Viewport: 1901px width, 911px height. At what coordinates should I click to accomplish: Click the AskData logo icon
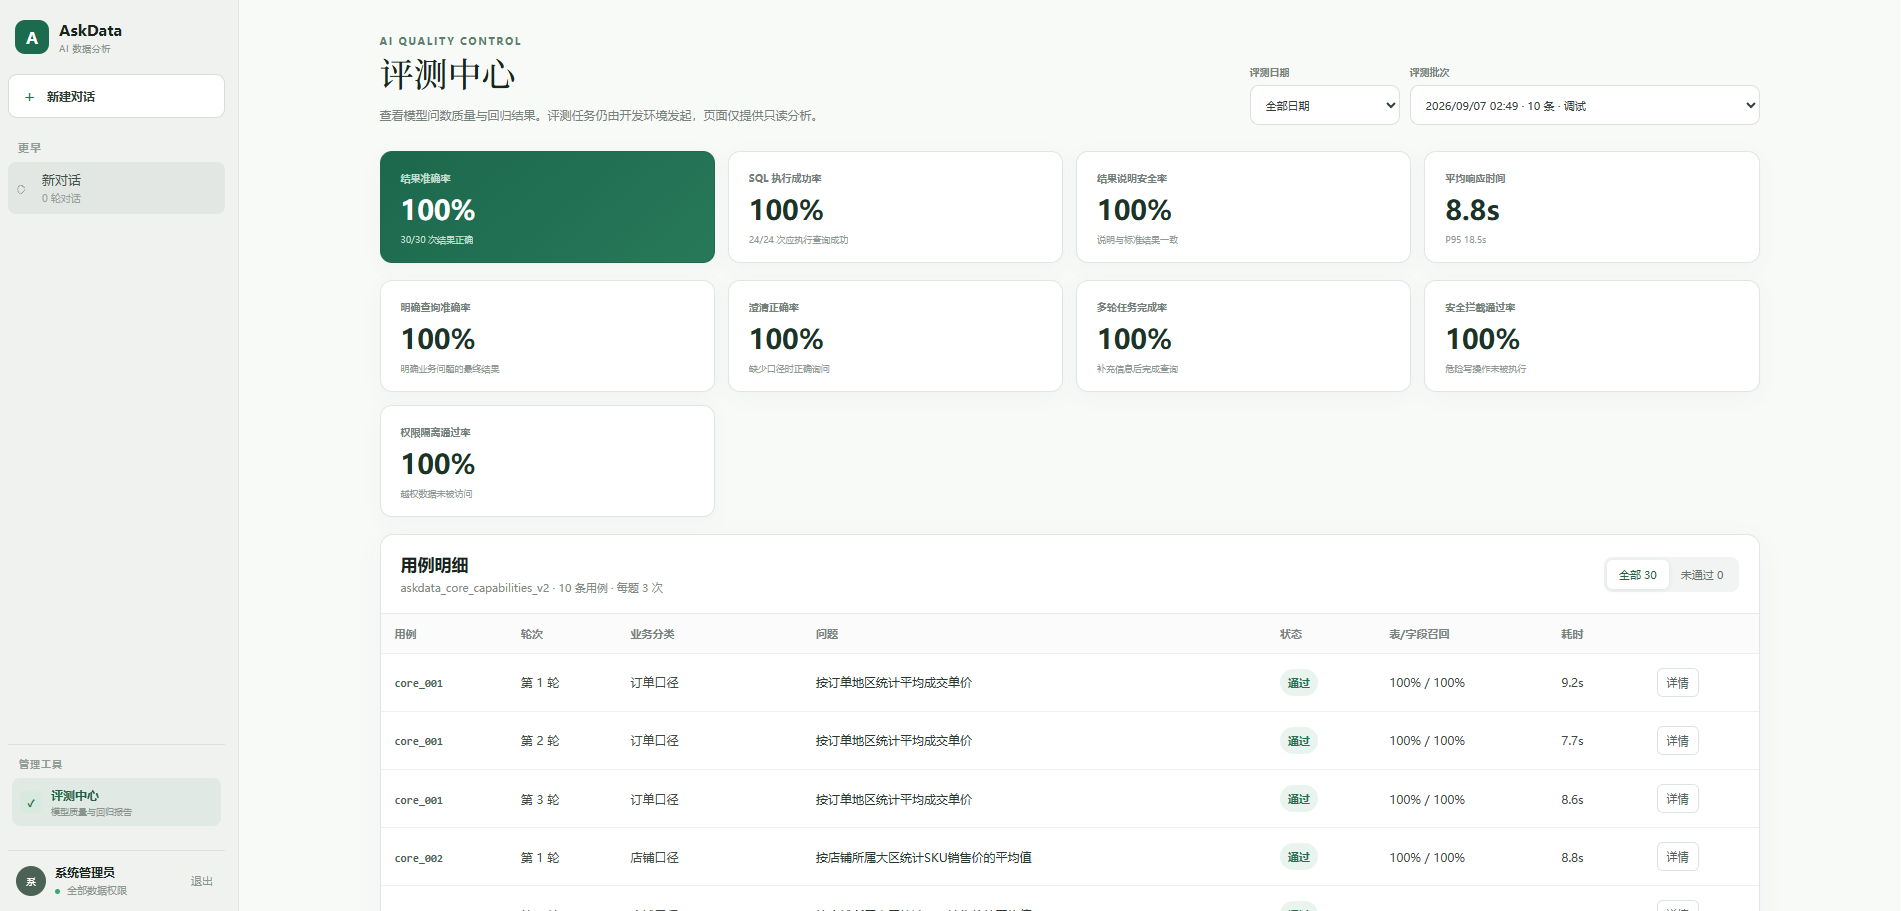click(32, 37)
